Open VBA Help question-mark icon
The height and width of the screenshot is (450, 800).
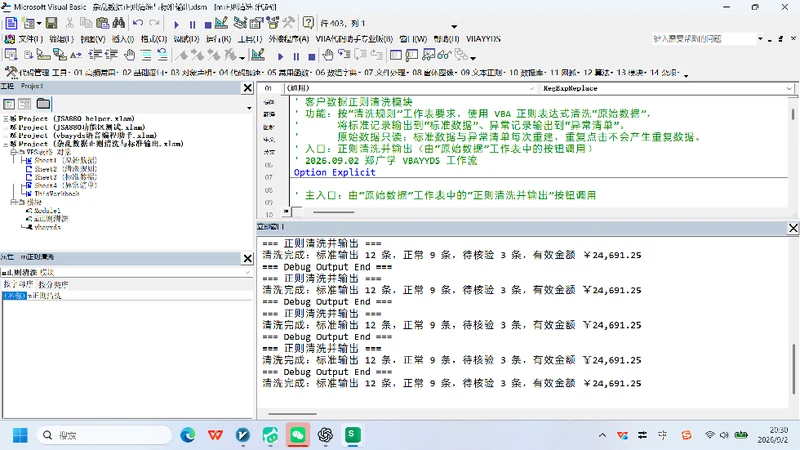[308, 23]
